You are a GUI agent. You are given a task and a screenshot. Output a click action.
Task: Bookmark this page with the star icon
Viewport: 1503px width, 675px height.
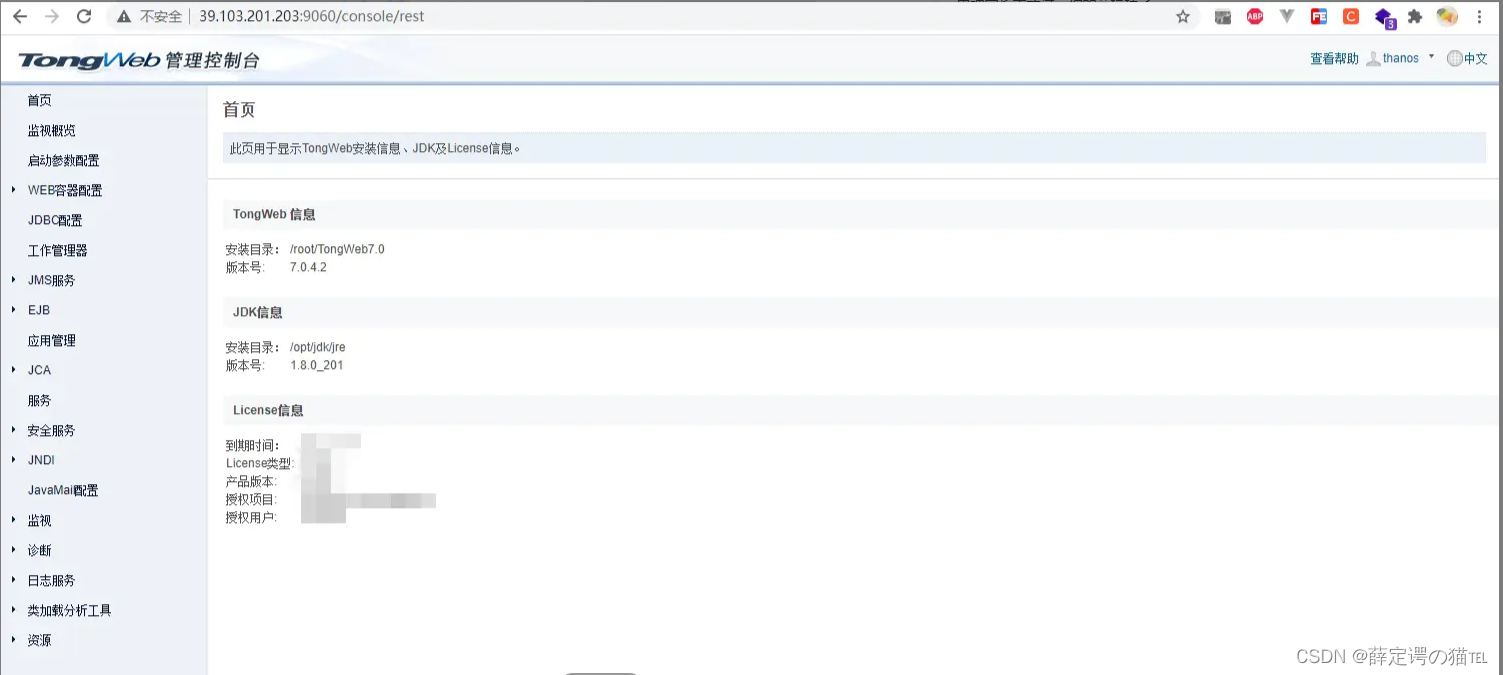(x=1183, y=16)
